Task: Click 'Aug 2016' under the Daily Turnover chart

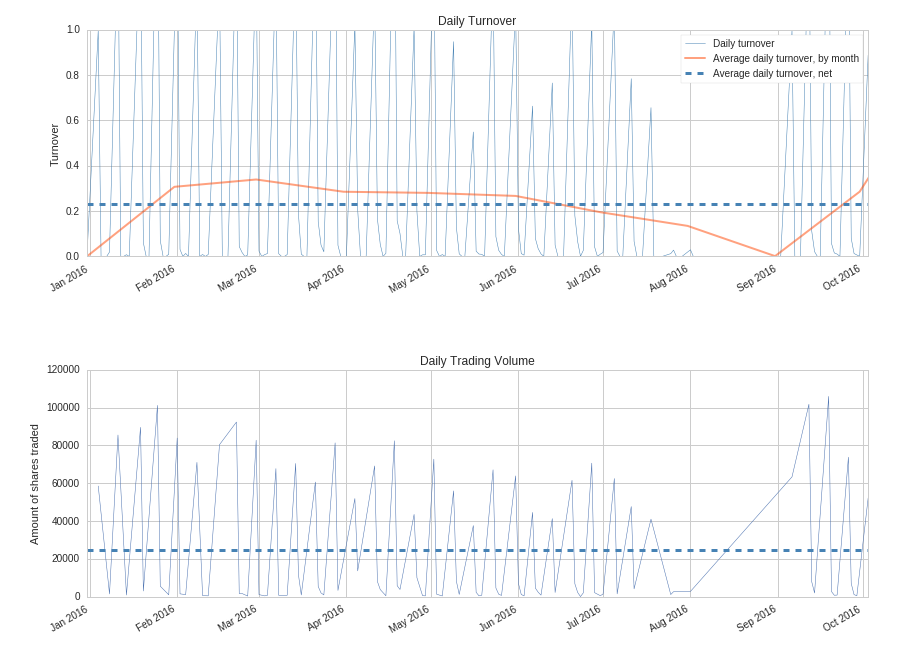Action: click(x=669, y=278)
